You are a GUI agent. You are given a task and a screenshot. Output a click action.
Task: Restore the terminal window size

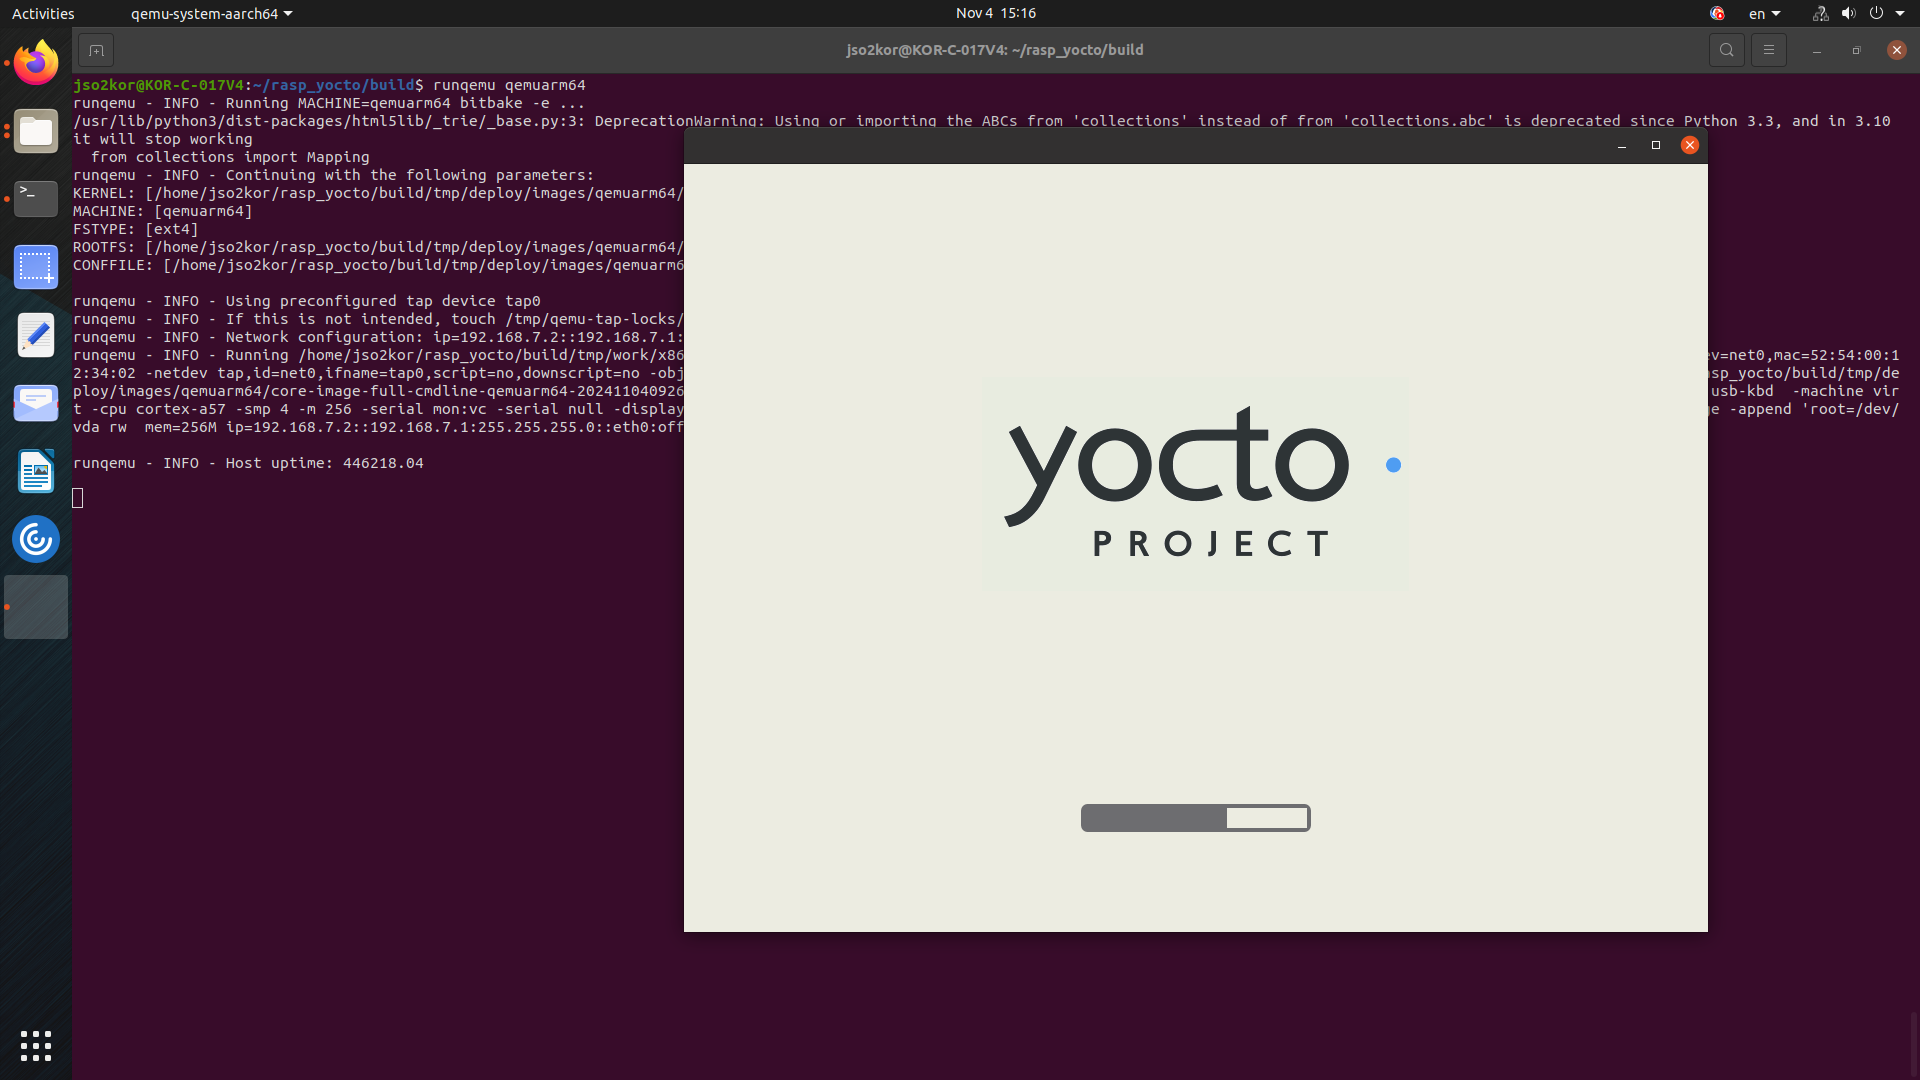(x=1856, y=50)
